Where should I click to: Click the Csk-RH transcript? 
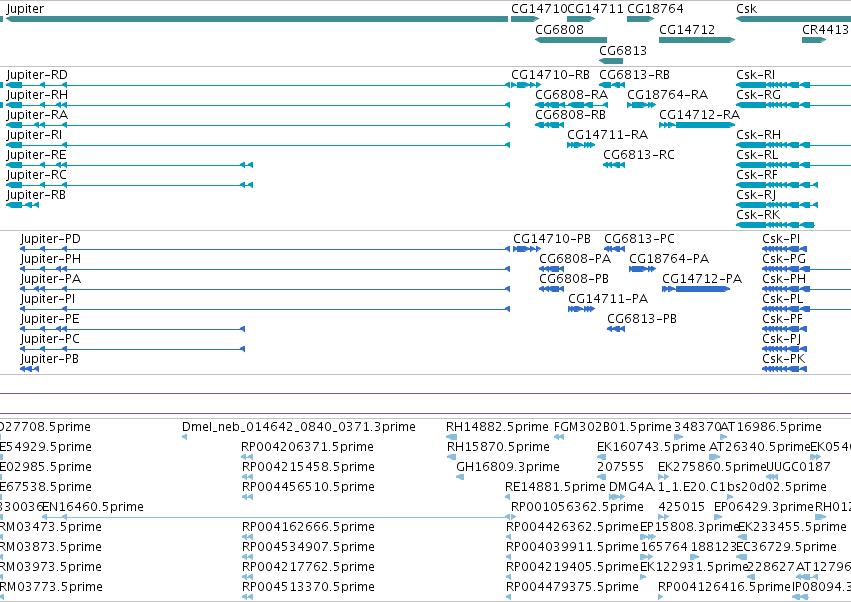pos(758,135)
